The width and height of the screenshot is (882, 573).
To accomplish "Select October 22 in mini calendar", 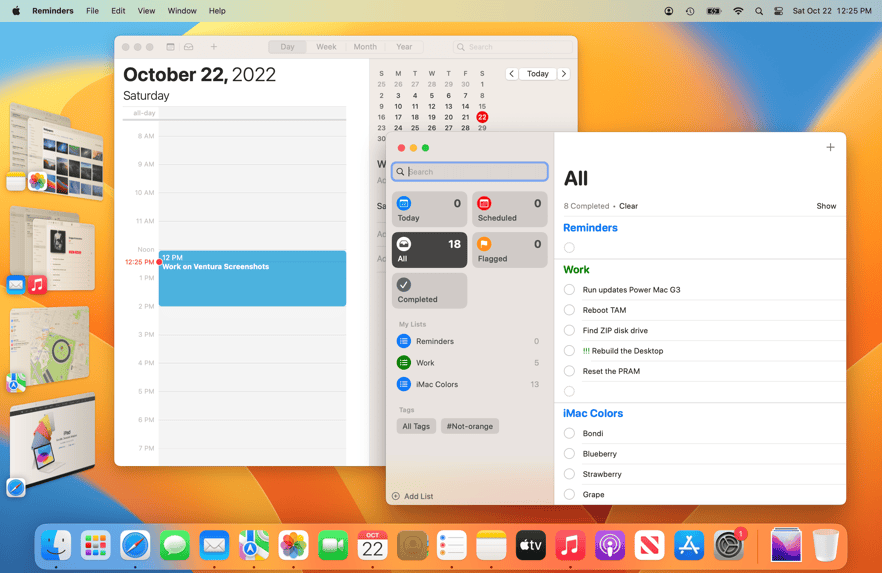I will tap(482, 117).
